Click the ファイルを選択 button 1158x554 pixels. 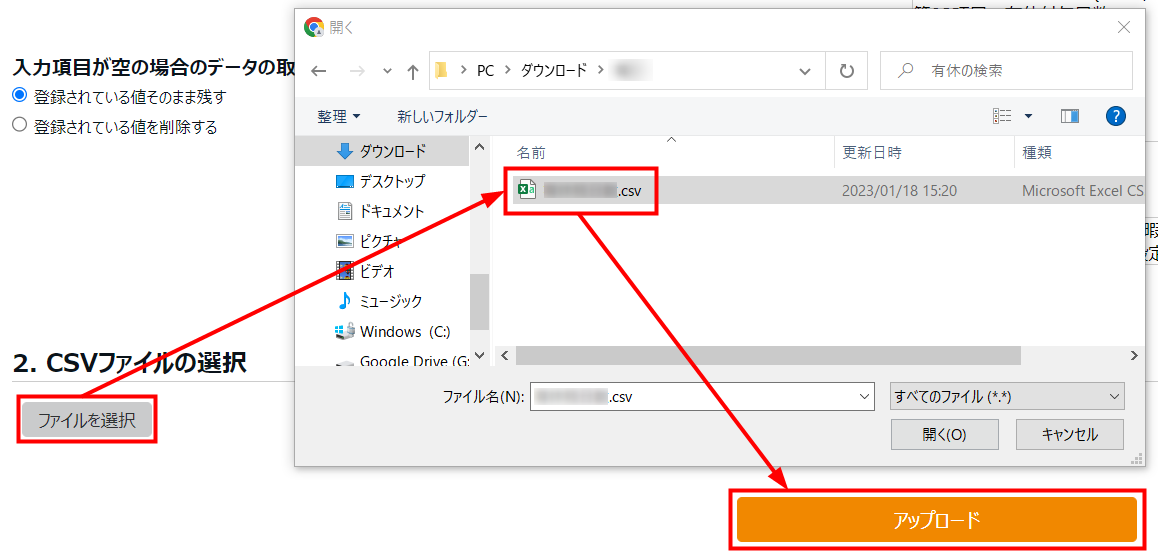87,421
